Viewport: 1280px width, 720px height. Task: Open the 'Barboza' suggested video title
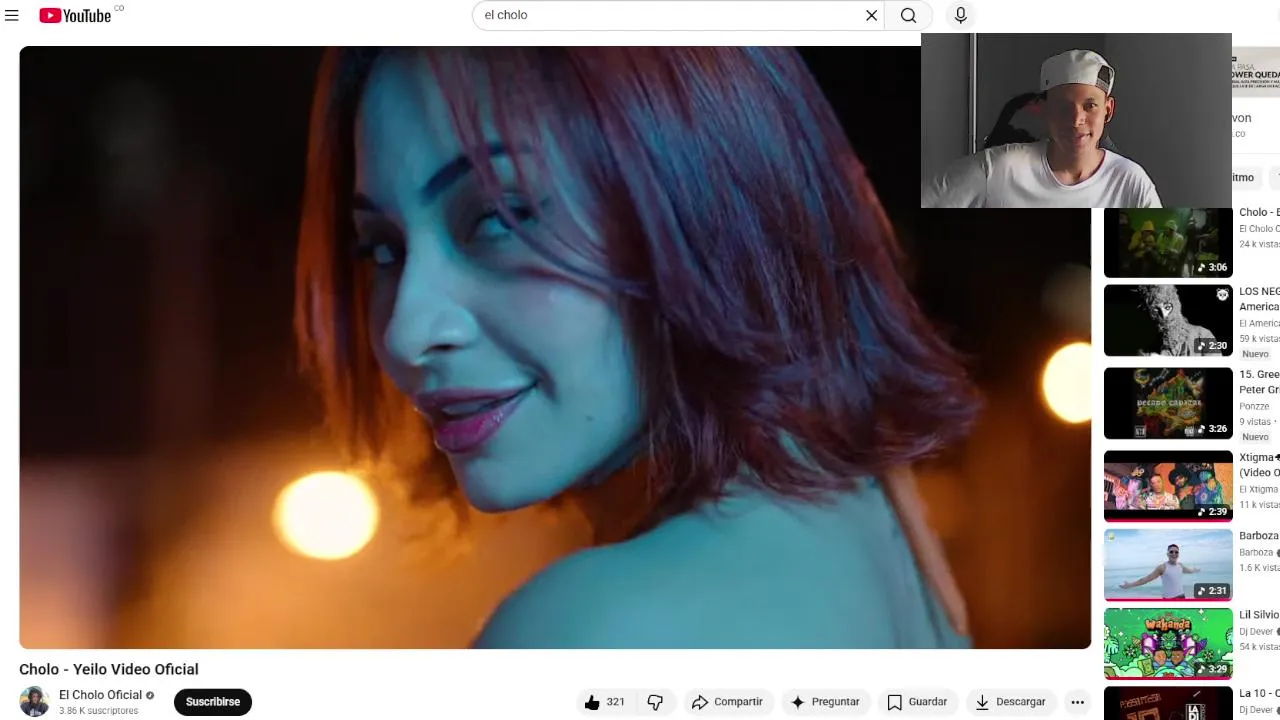pos(1259,536)
